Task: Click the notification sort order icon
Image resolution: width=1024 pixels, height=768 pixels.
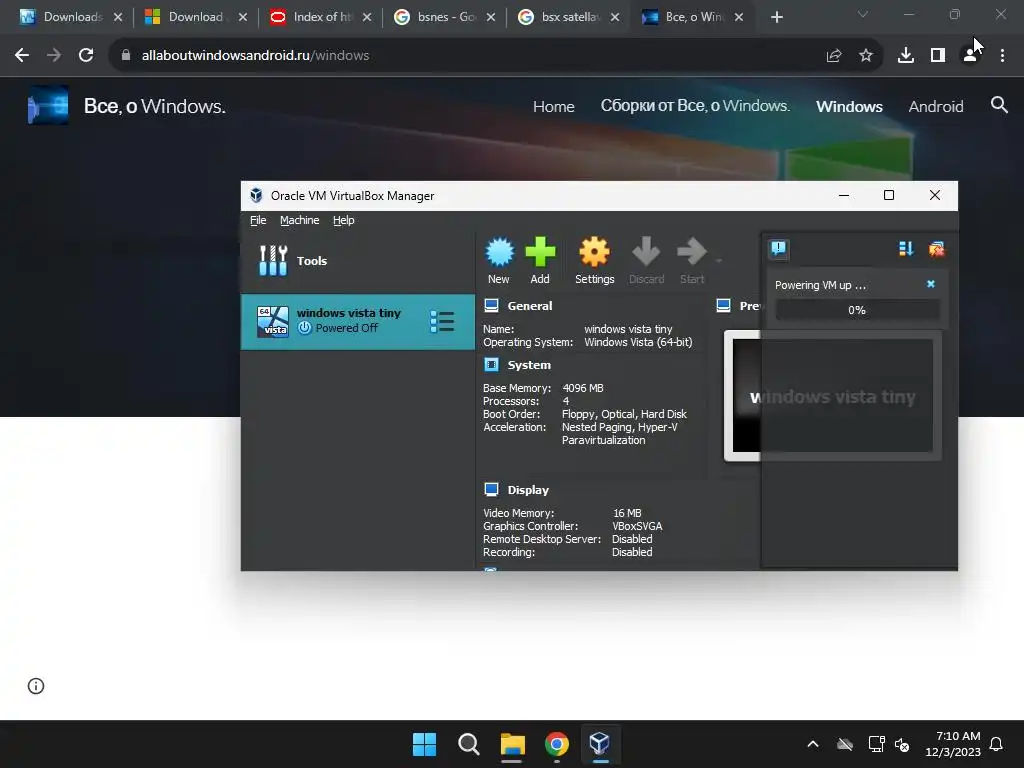Action: click(906, 249)
